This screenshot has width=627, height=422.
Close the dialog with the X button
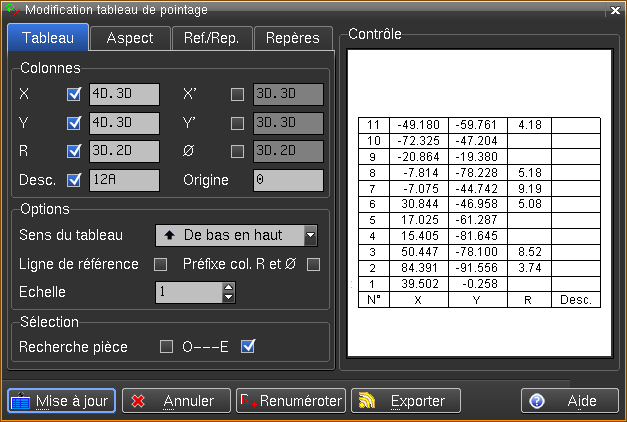[615, 9]
